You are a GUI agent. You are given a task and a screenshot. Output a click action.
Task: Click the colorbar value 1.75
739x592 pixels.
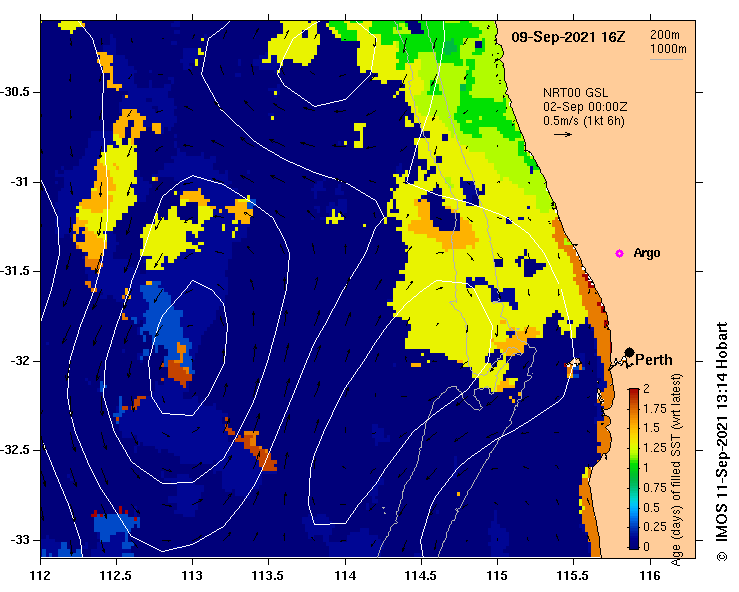pos(655,409)
